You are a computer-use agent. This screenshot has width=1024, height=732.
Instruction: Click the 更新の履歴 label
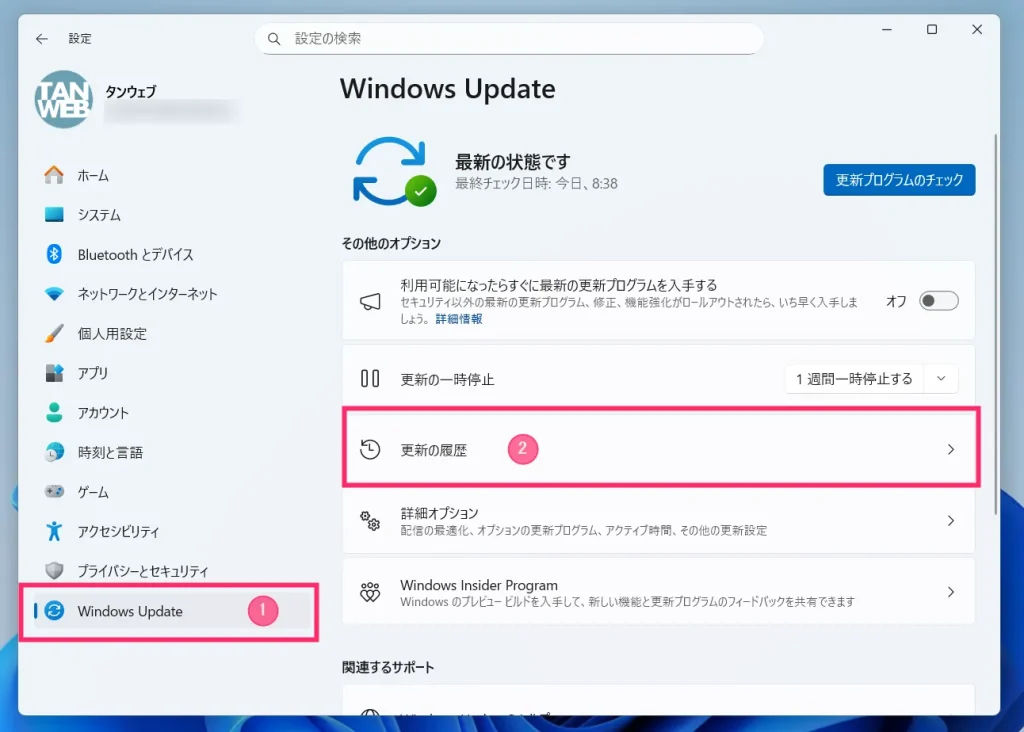(x=434, y=450)
